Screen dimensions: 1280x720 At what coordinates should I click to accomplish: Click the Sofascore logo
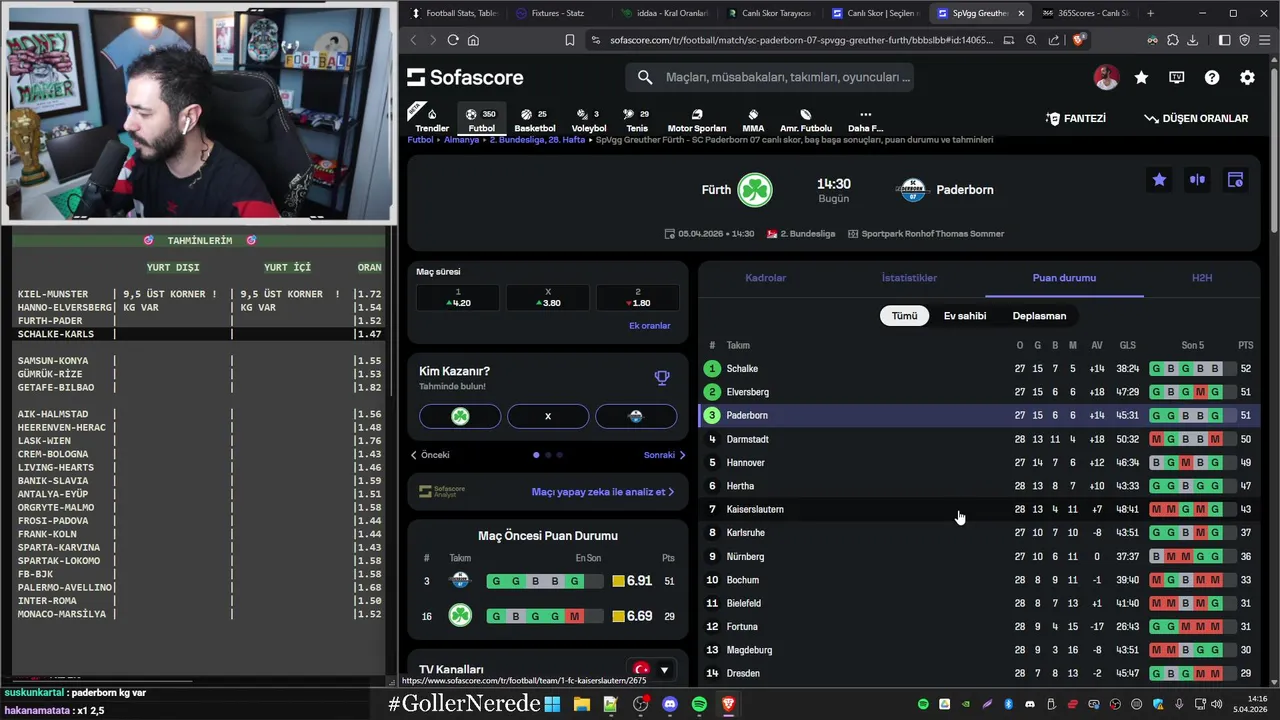click(x=465, y=77)
